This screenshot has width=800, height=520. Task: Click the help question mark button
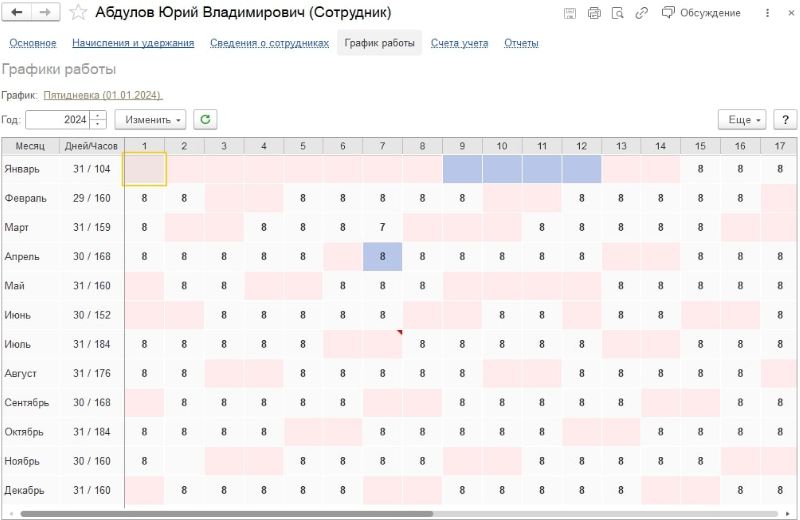click(785, 119)
